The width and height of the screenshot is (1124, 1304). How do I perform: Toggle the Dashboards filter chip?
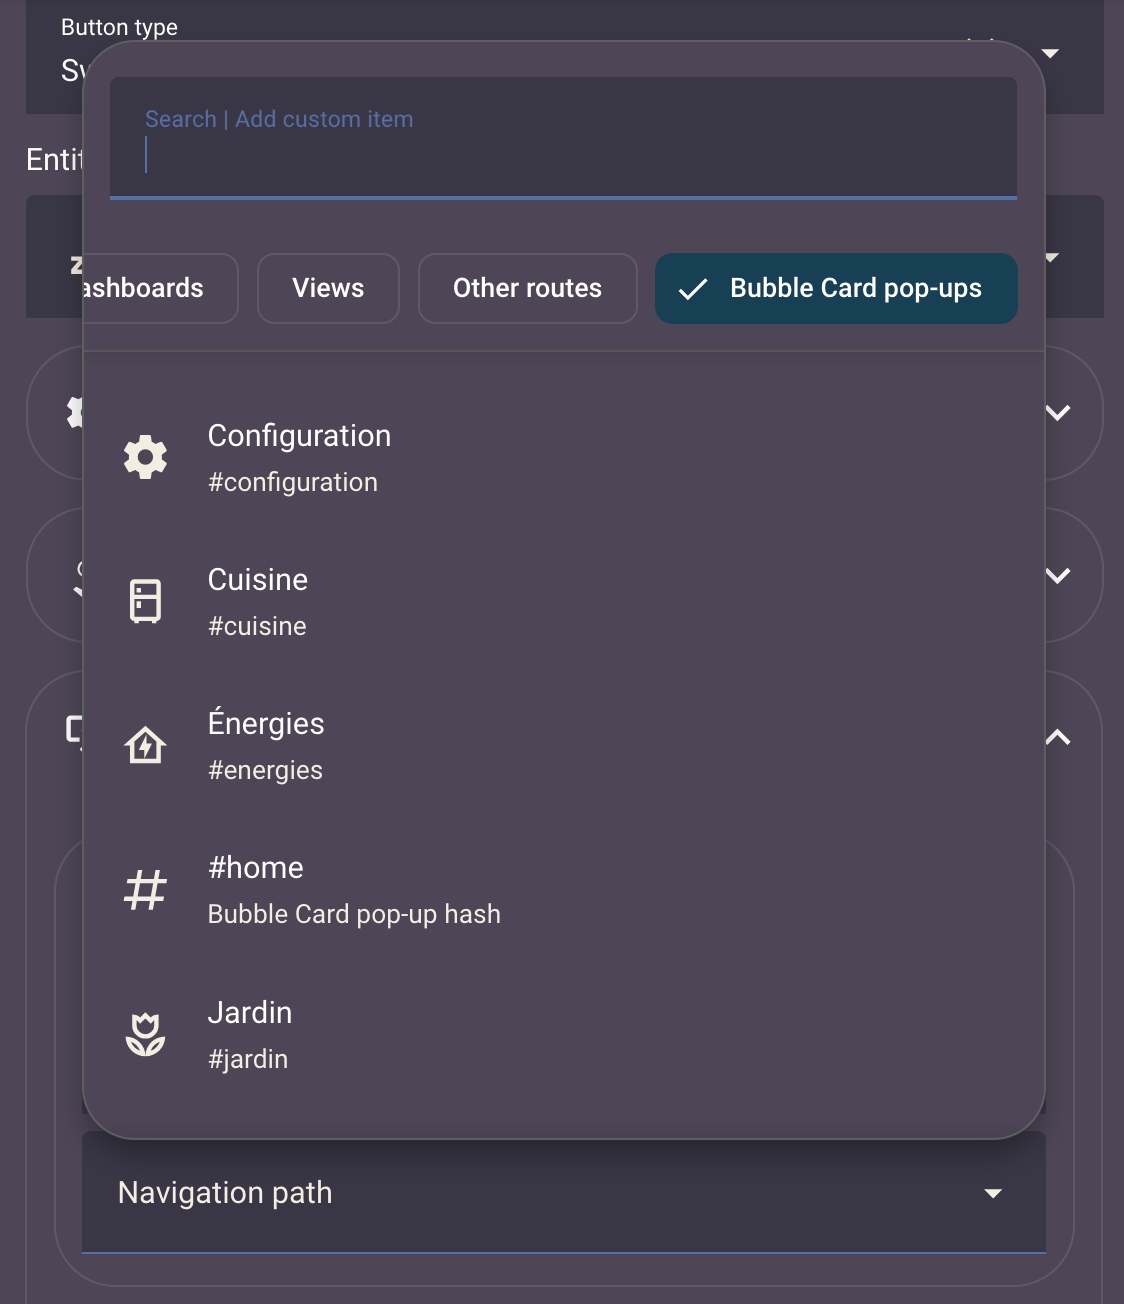160,288
